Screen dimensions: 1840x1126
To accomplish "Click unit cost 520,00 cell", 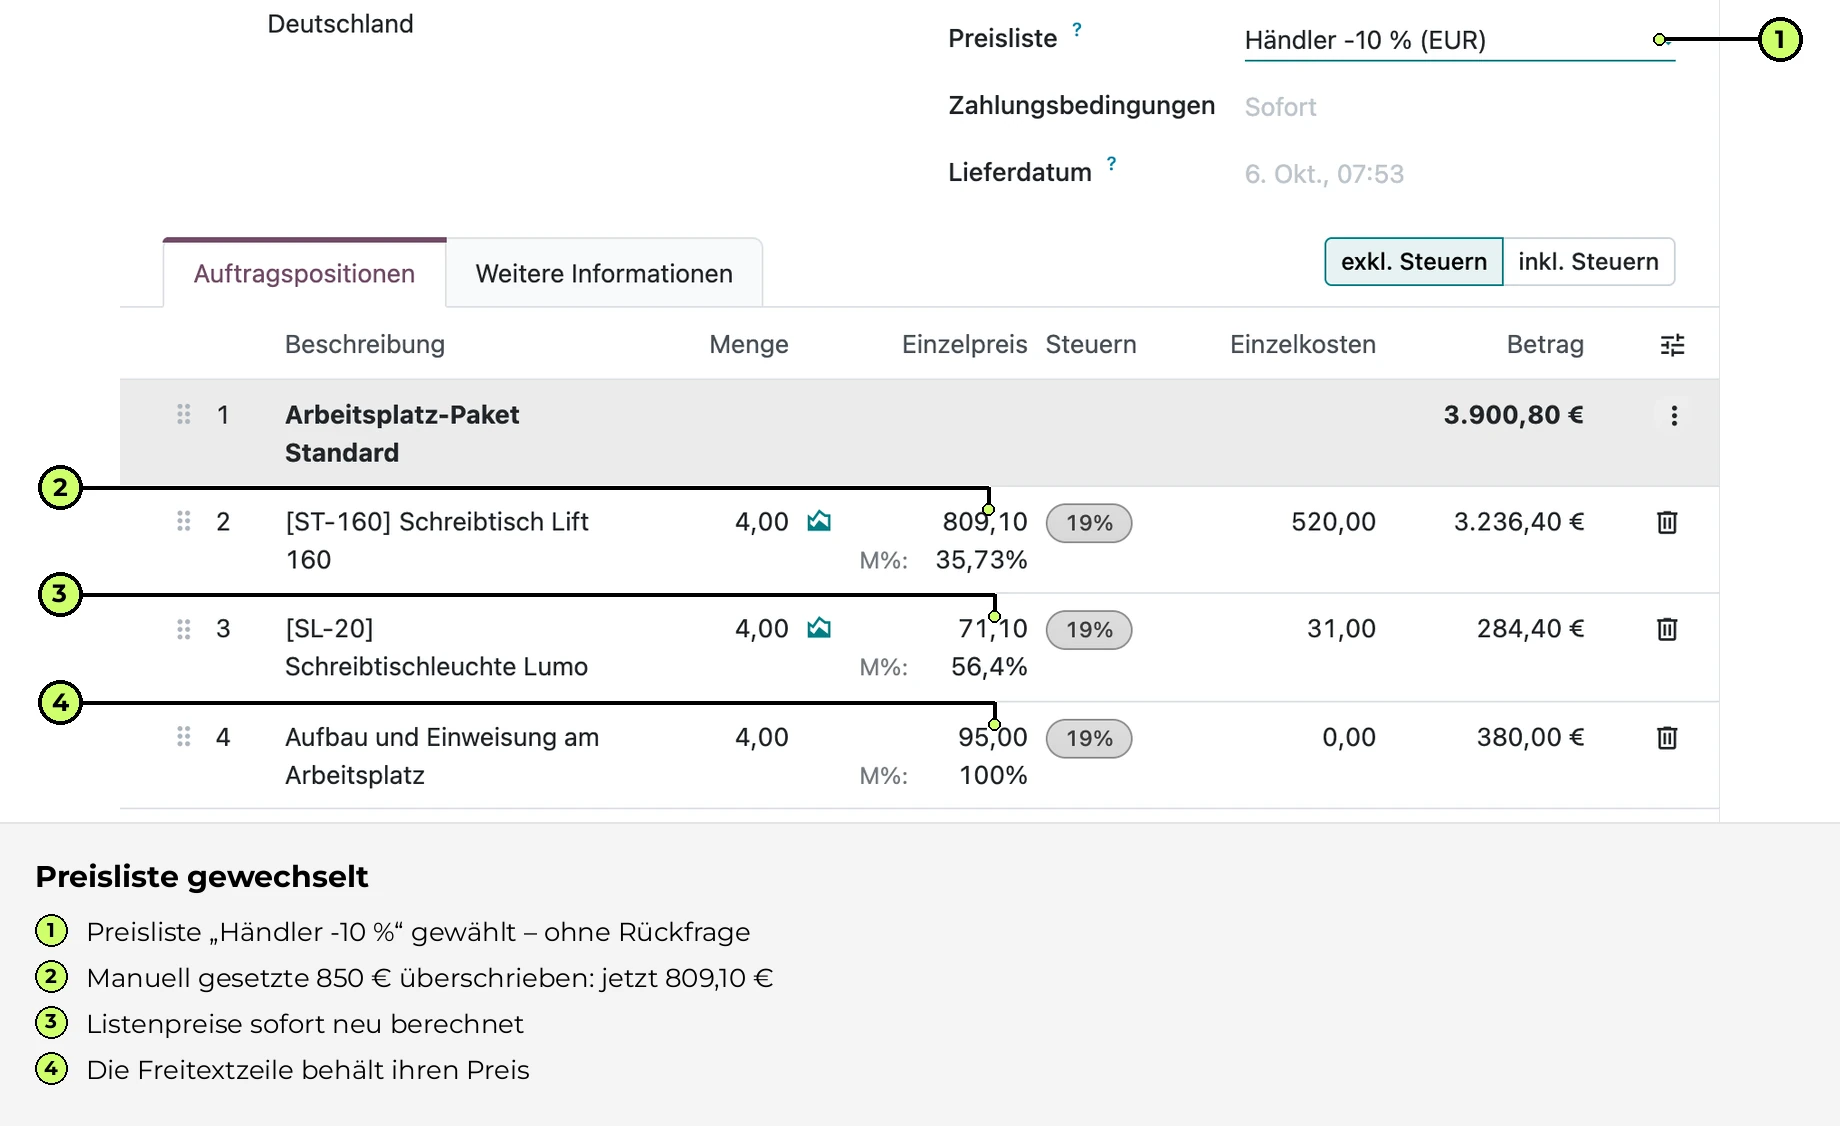I will (1333, 522).
